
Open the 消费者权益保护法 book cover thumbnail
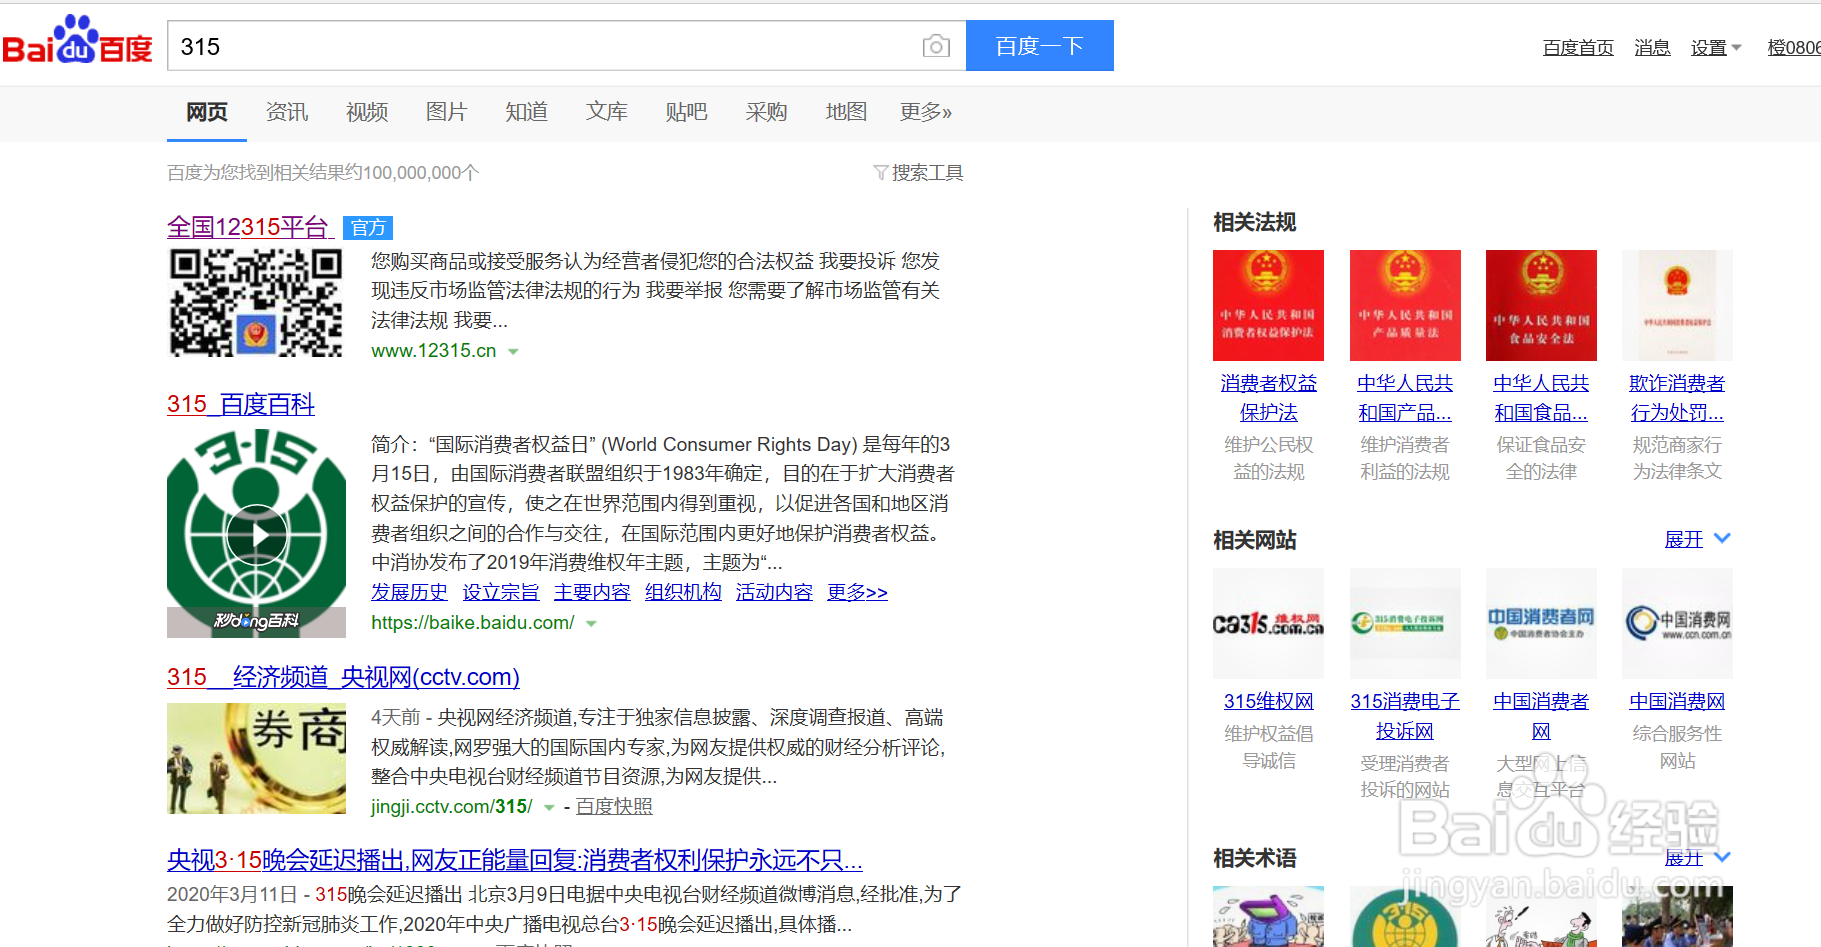point(1268,305)
